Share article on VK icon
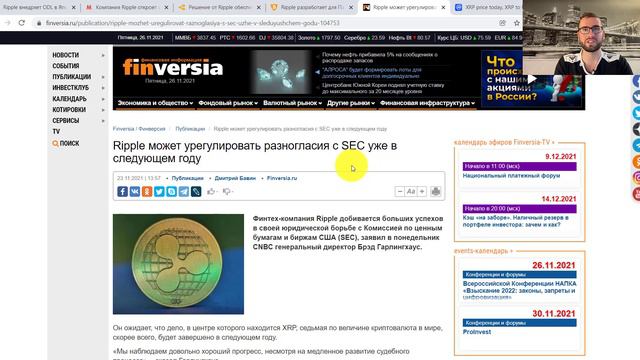 (135, 191)
